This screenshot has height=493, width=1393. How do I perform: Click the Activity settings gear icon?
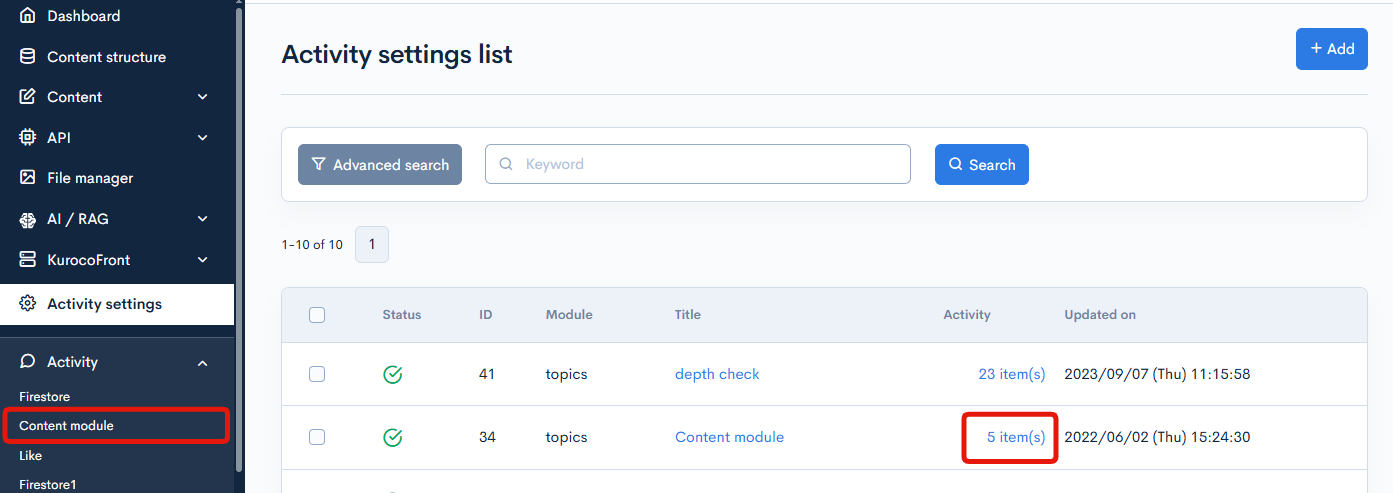tap(28, 304)
